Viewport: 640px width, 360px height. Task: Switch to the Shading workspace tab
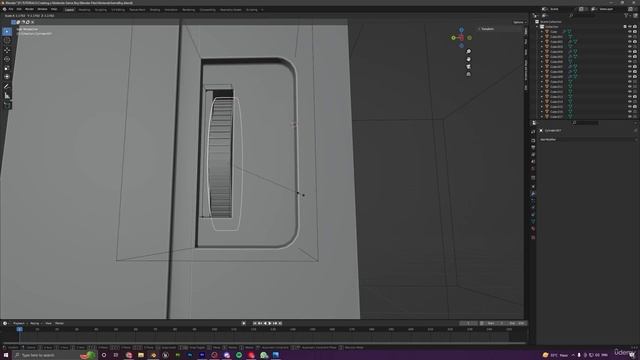point(155,9)
